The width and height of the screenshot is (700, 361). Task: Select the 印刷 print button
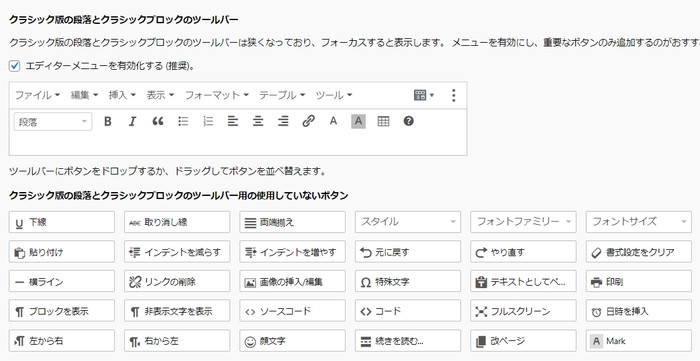point(639,281)
